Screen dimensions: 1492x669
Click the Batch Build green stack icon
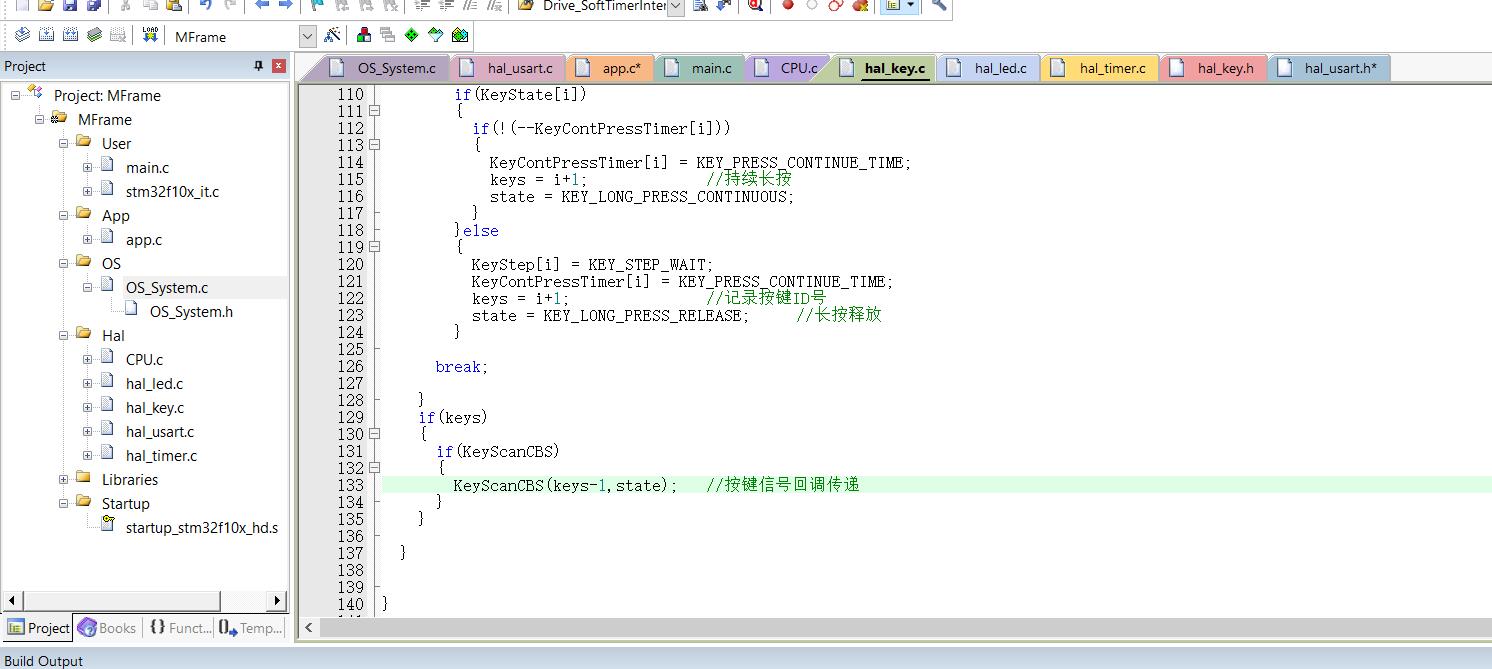(x=94, y=35)
